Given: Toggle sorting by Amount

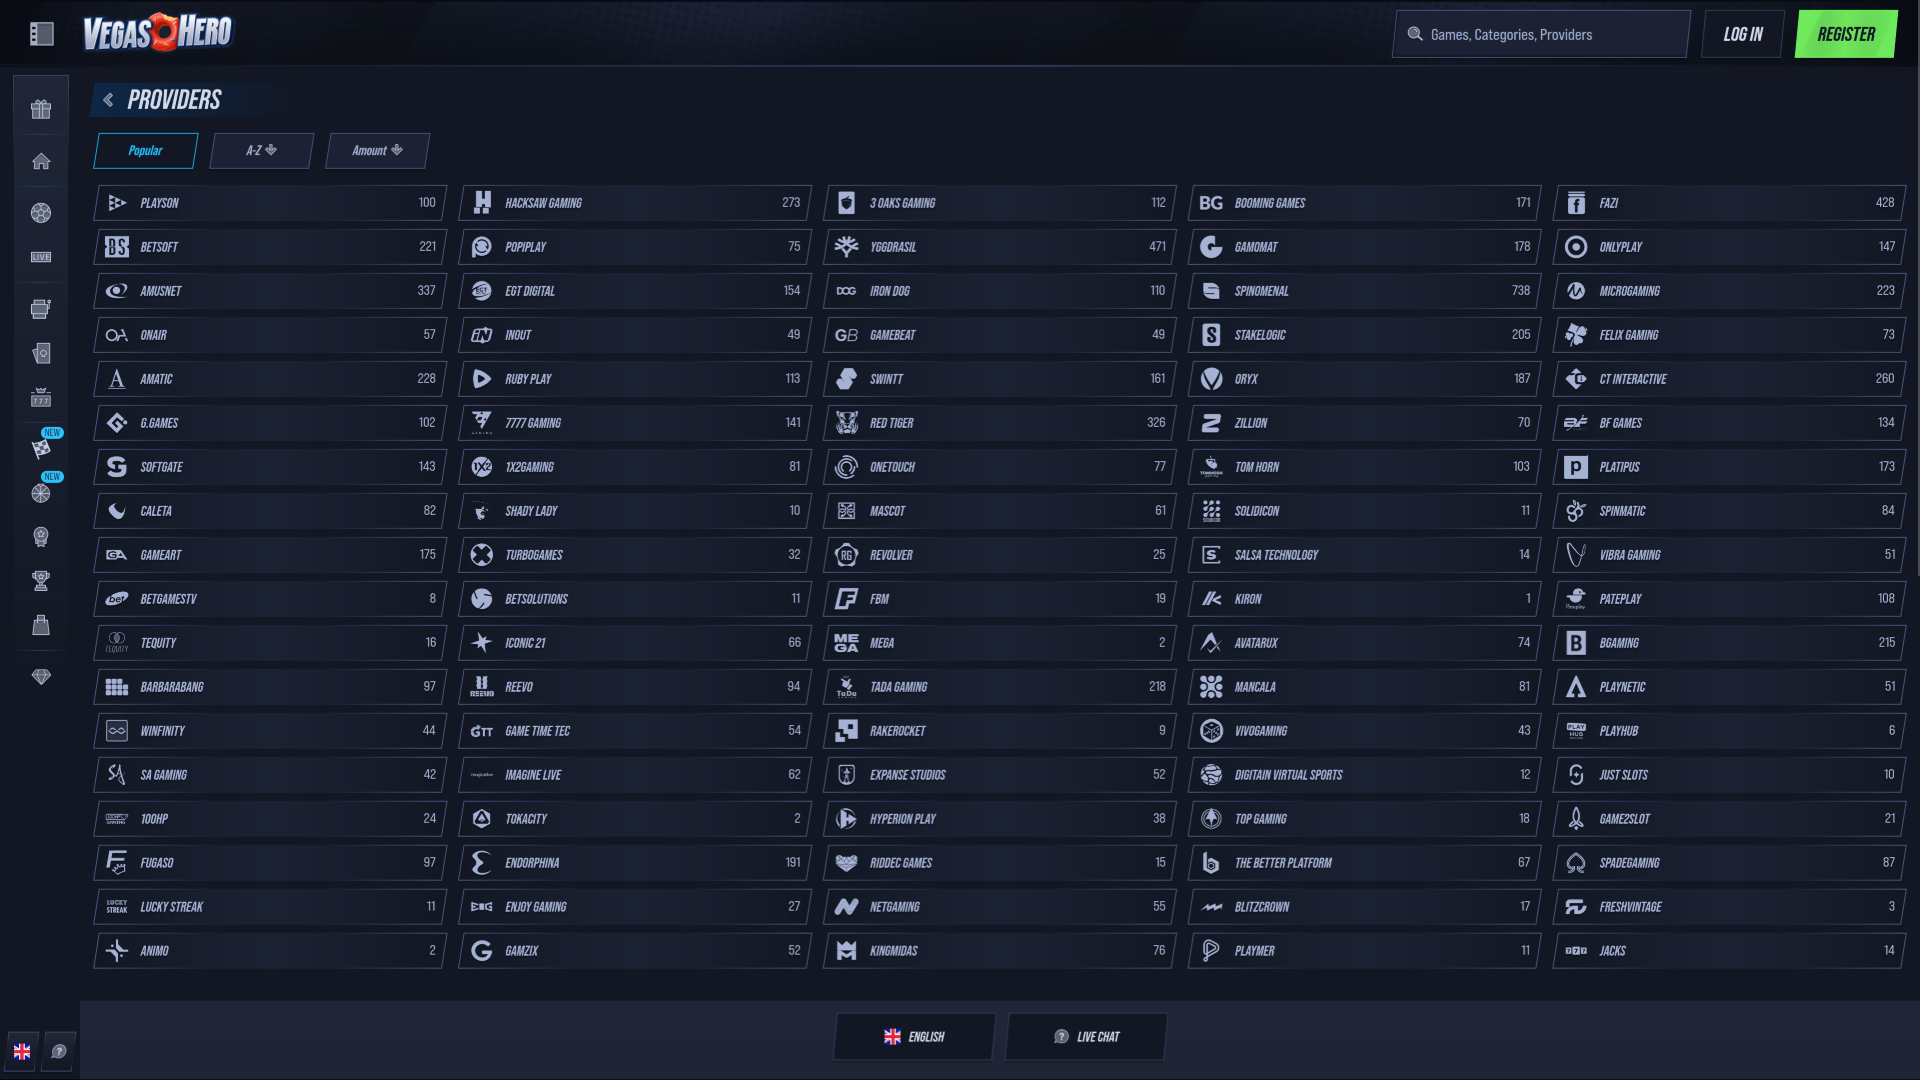Looking at the screenshot, I should (x=376, y=150).
